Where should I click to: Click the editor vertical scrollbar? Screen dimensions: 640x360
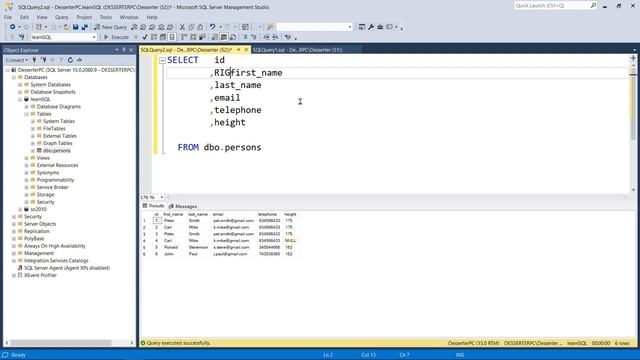point(633,124)
